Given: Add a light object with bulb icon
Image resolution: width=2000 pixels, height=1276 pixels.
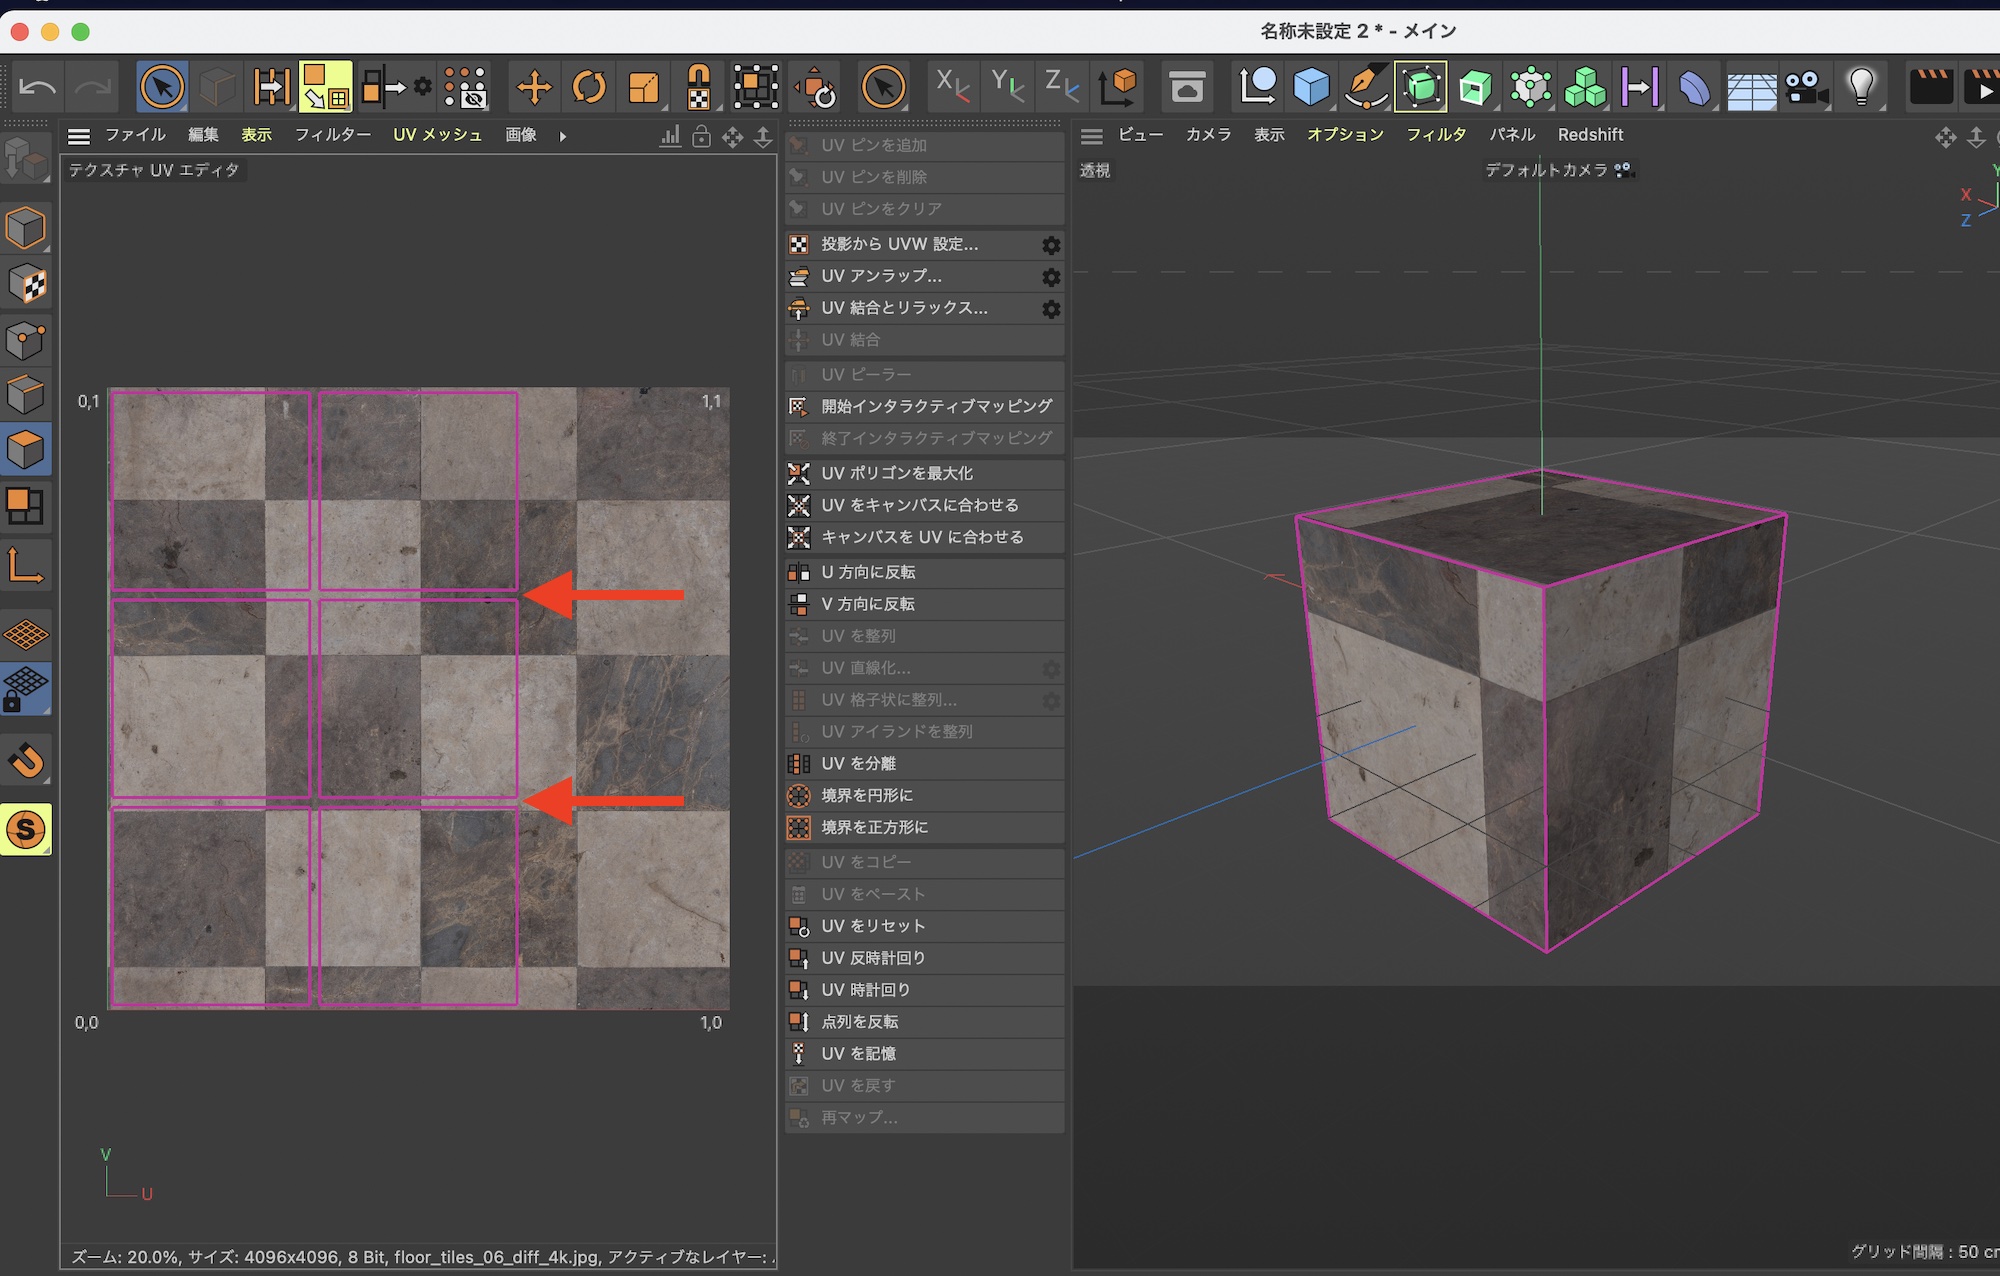Looking at the screenshot, I should coord(1861,88).
